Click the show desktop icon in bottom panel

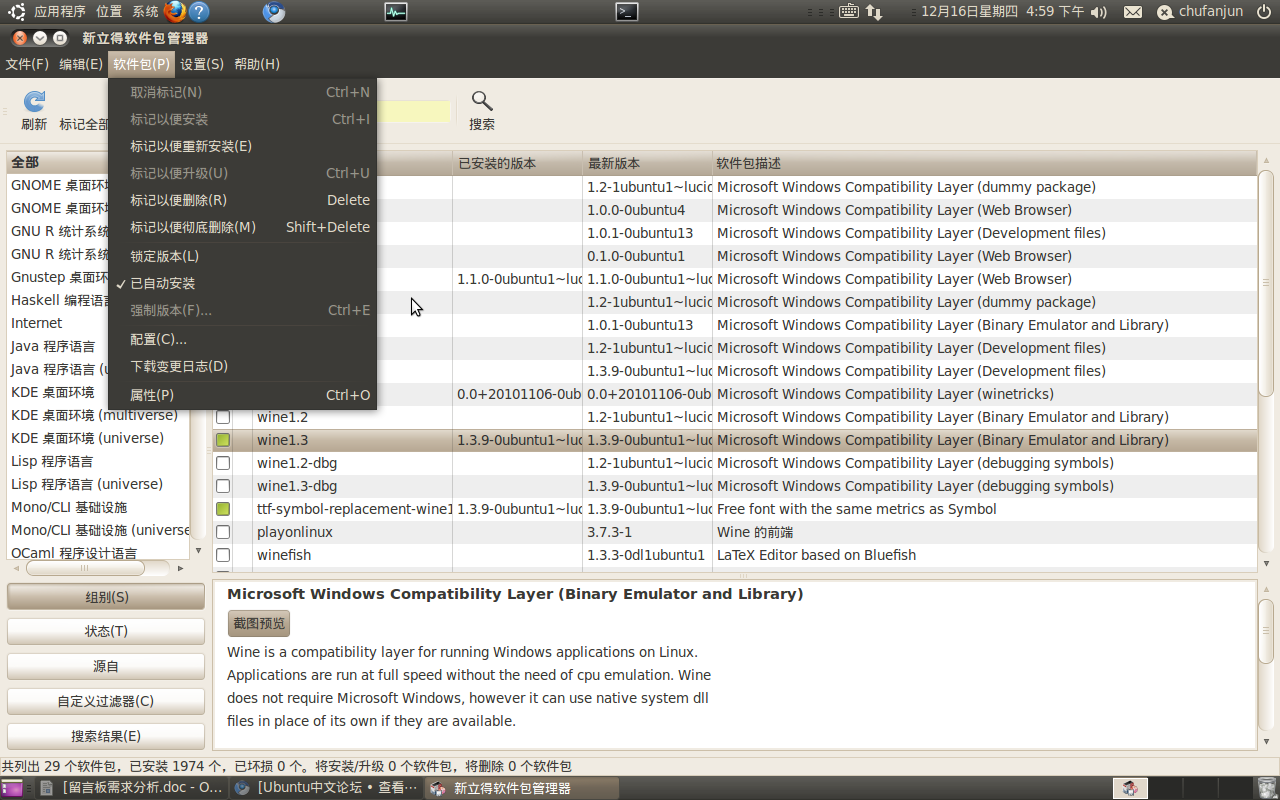click(x=12, y=788)
